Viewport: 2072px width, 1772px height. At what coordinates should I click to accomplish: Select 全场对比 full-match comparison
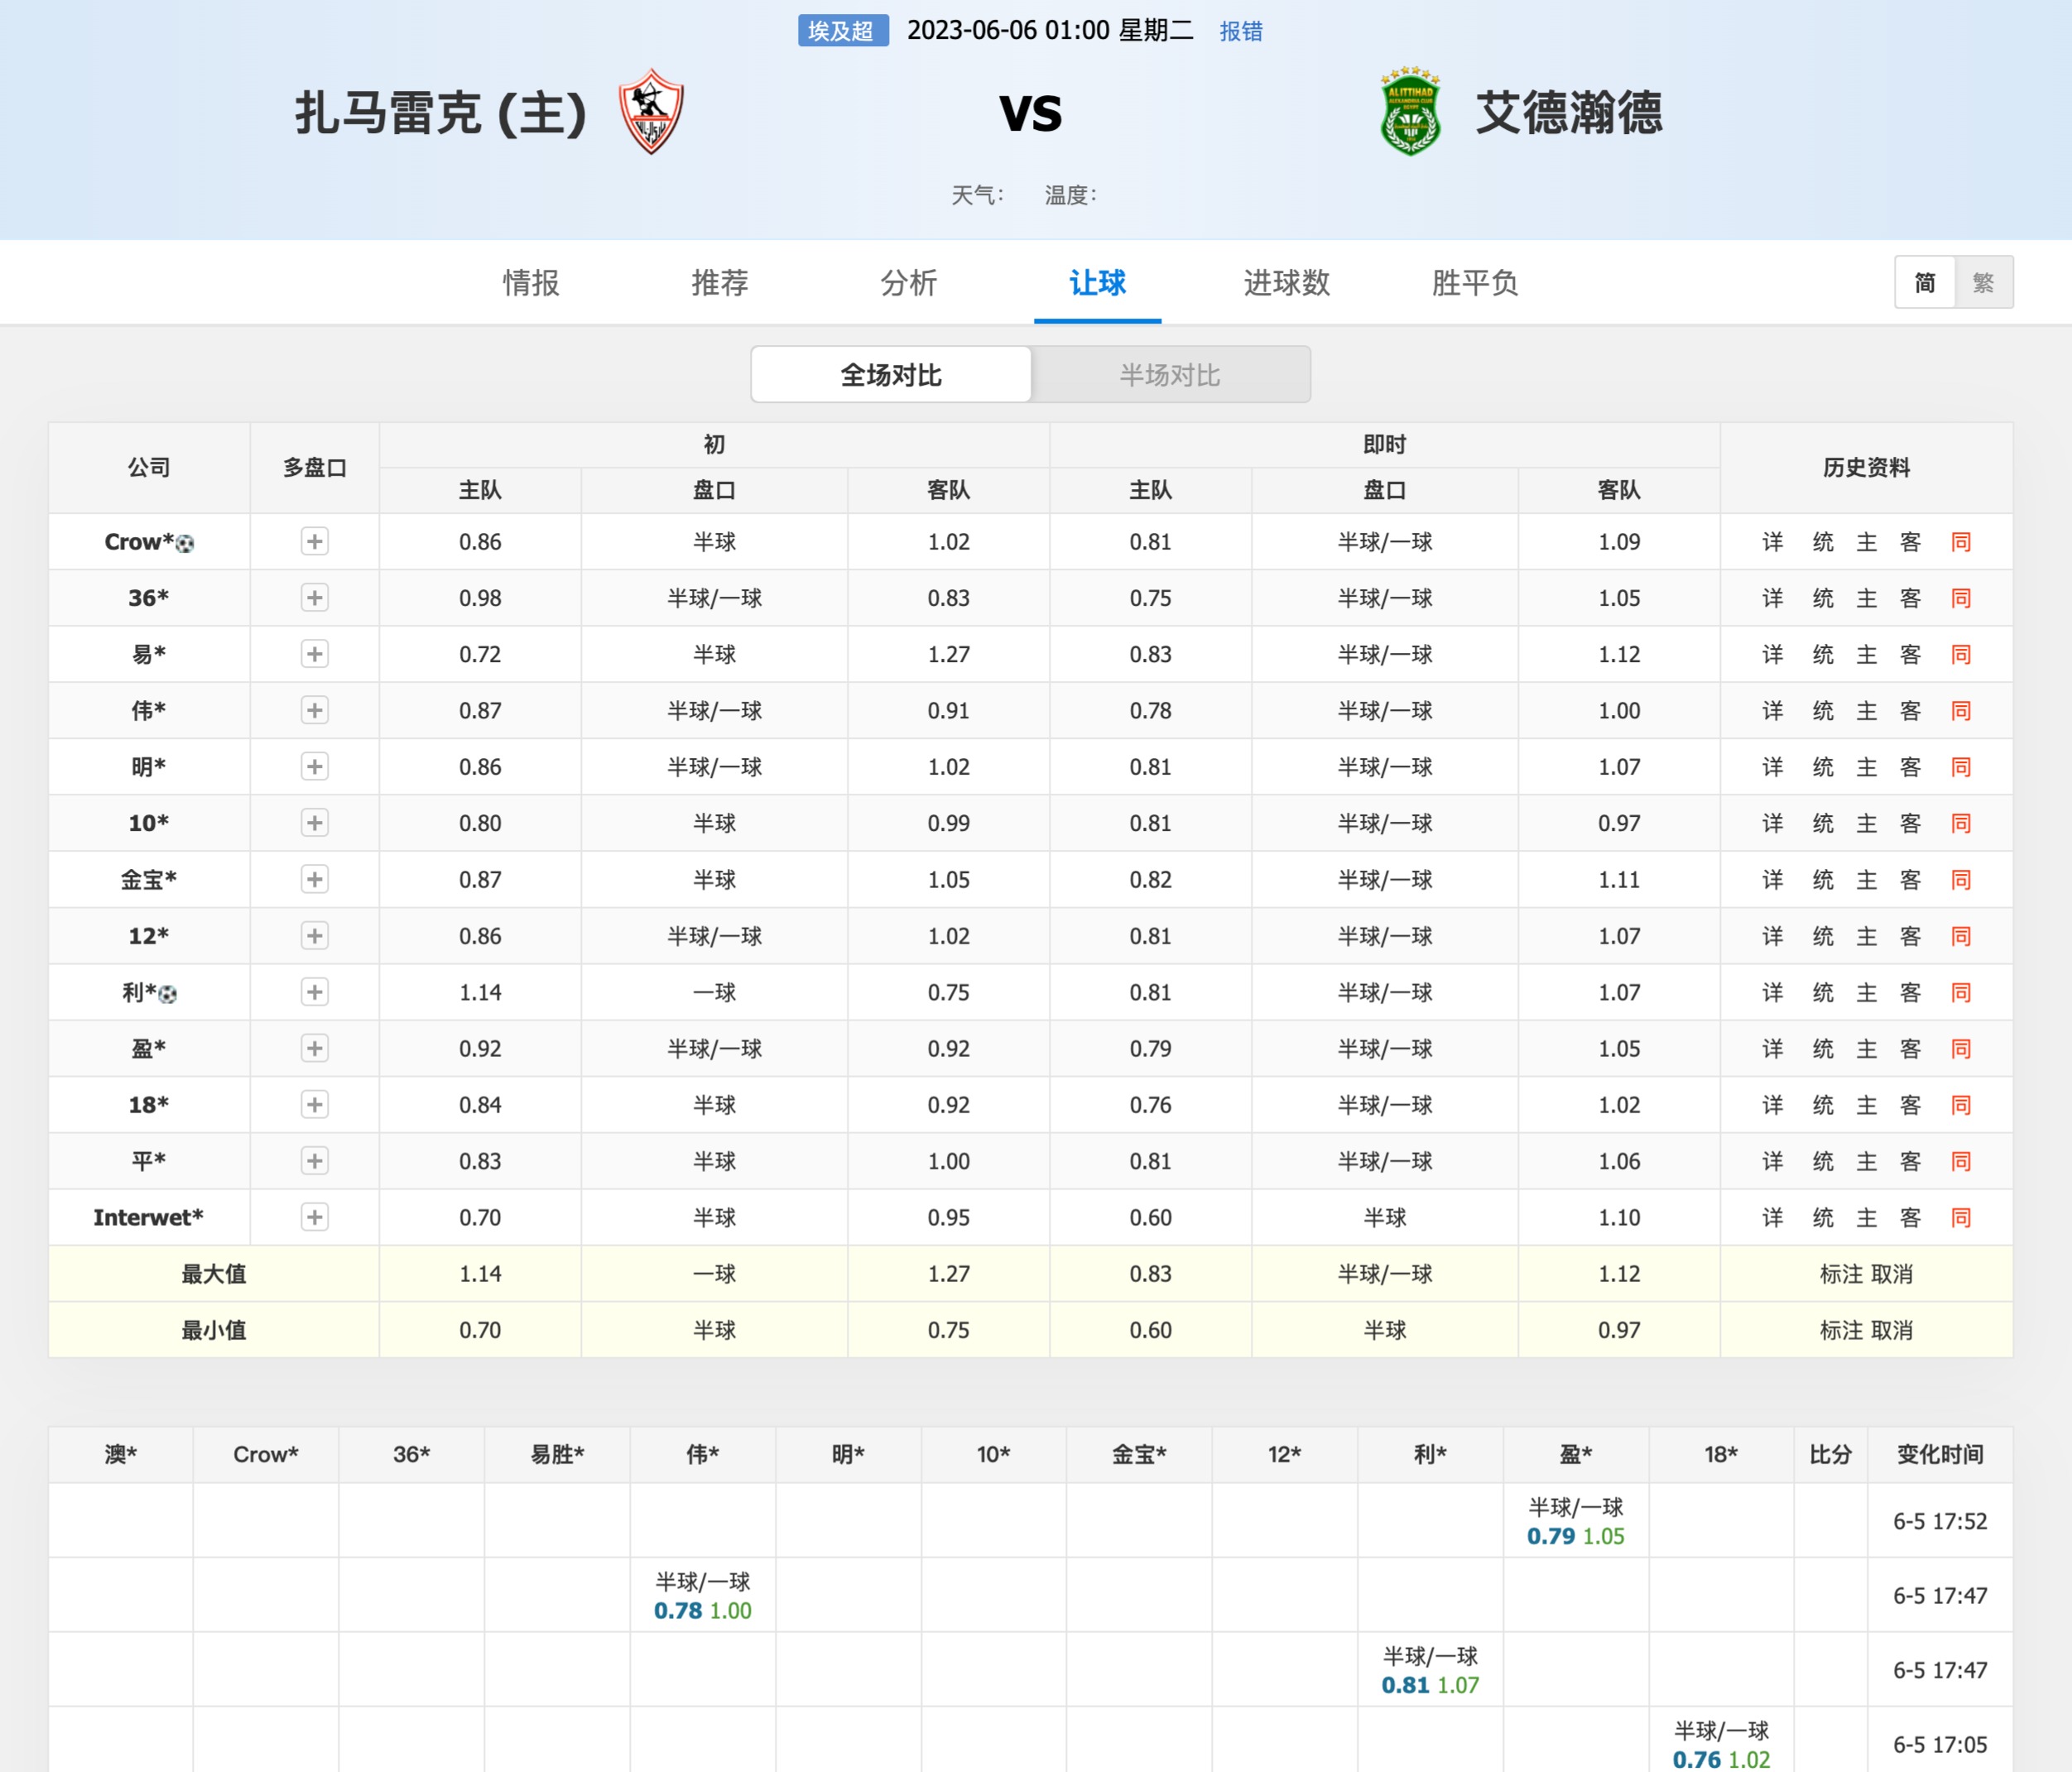coord(891,375)
